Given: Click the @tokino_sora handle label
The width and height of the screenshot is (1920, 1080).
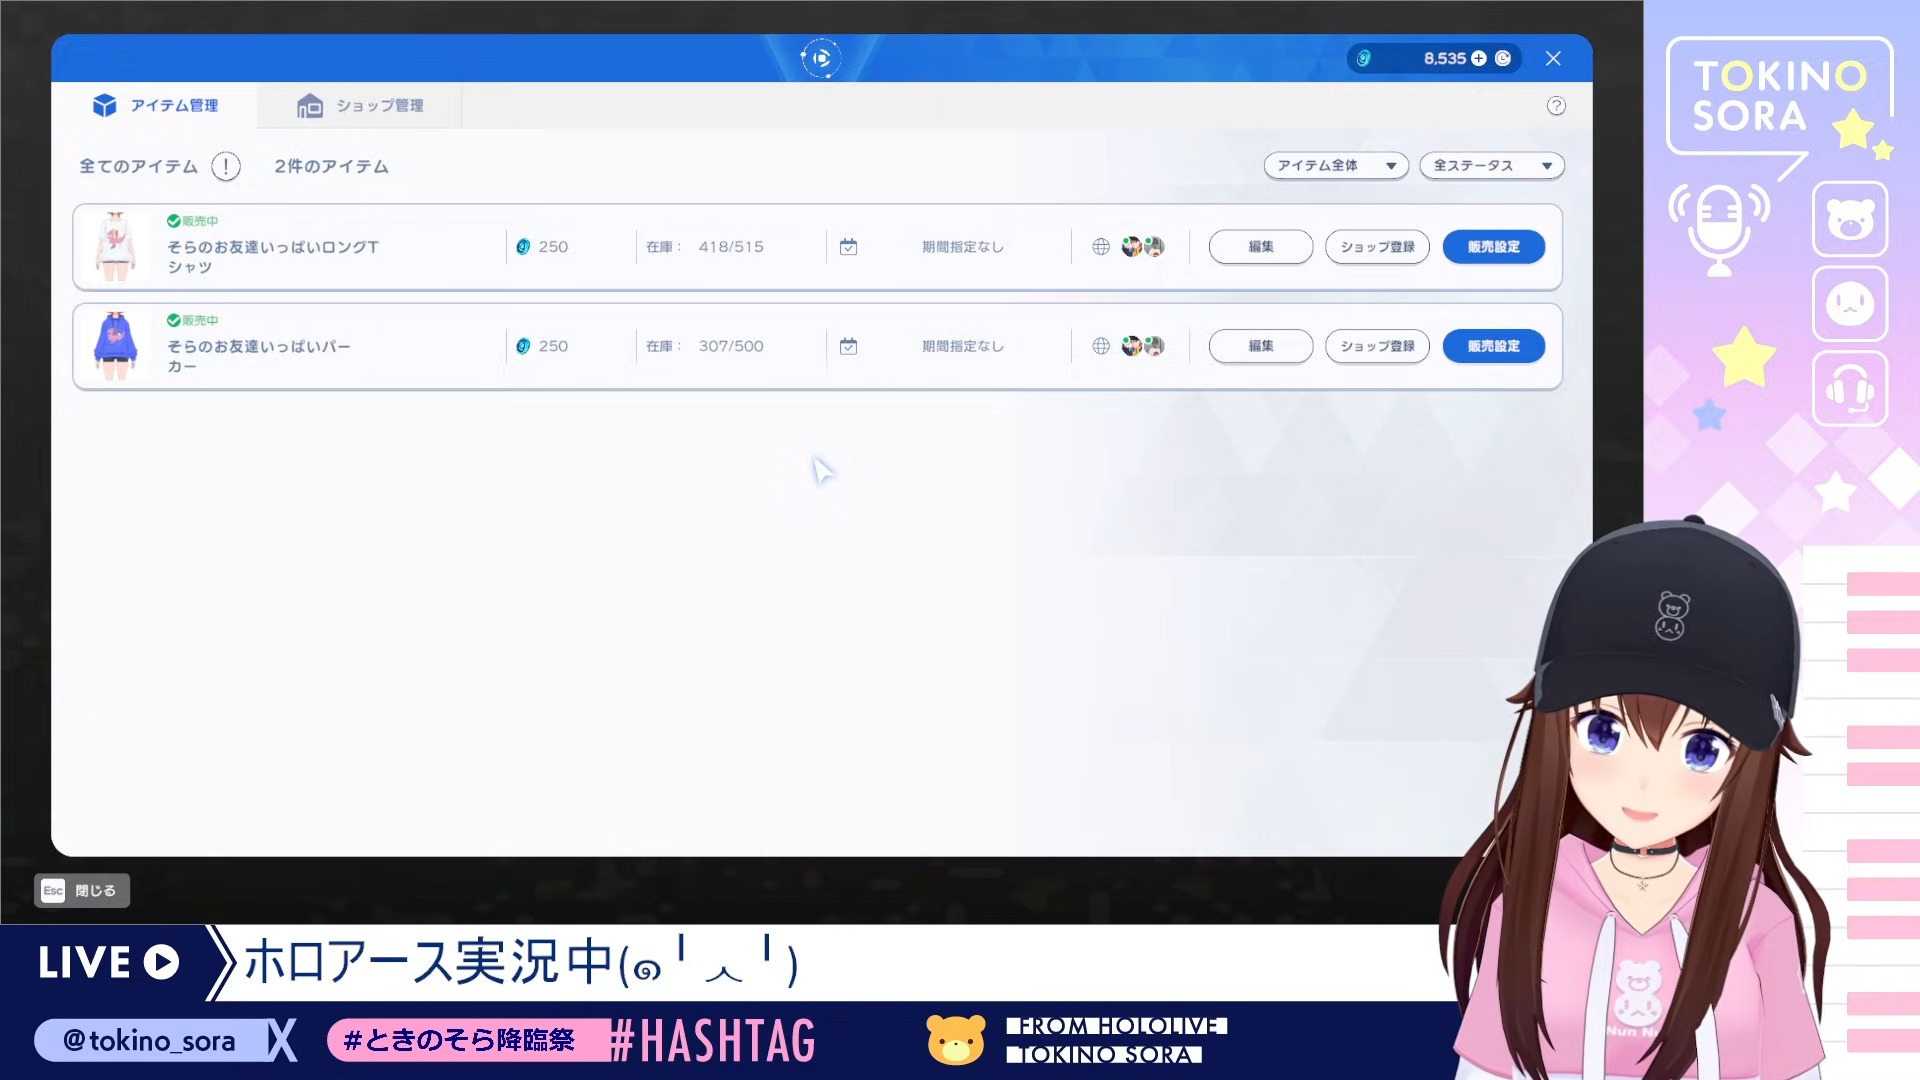Looking at the screenshot, I should click(x=150, y=1040).
